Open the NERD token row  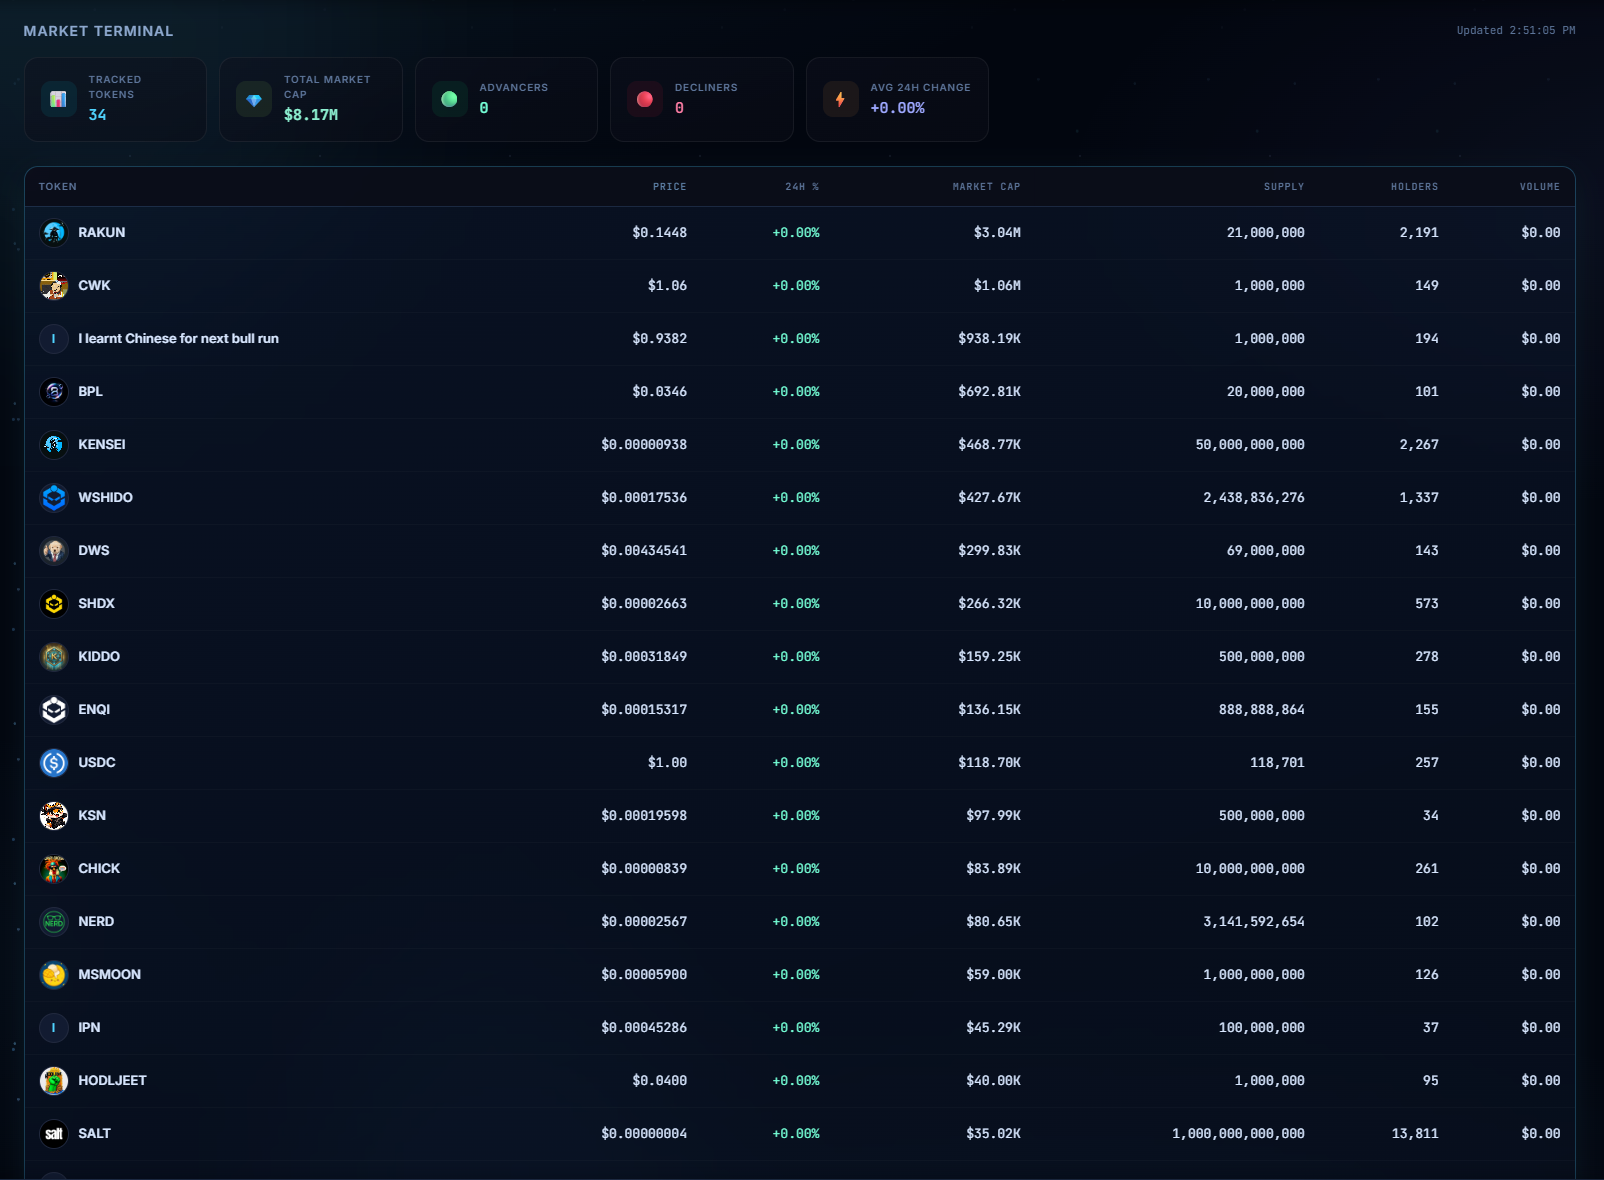pos(96,921)
